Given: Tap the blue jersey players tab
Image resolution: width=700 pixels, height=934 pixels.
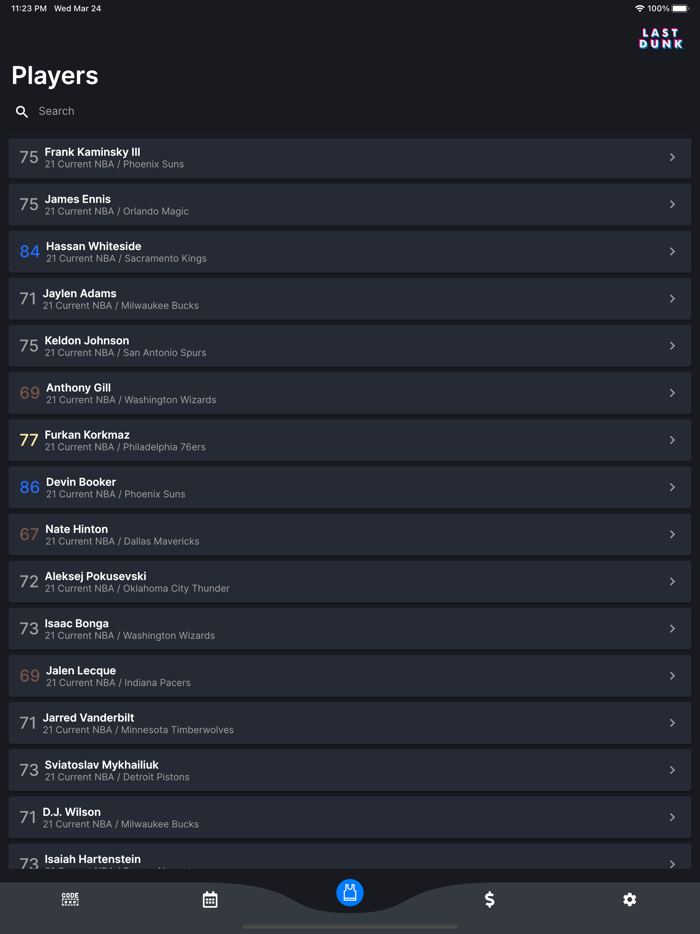Looking at the screenshot, I should coord(350,892).
